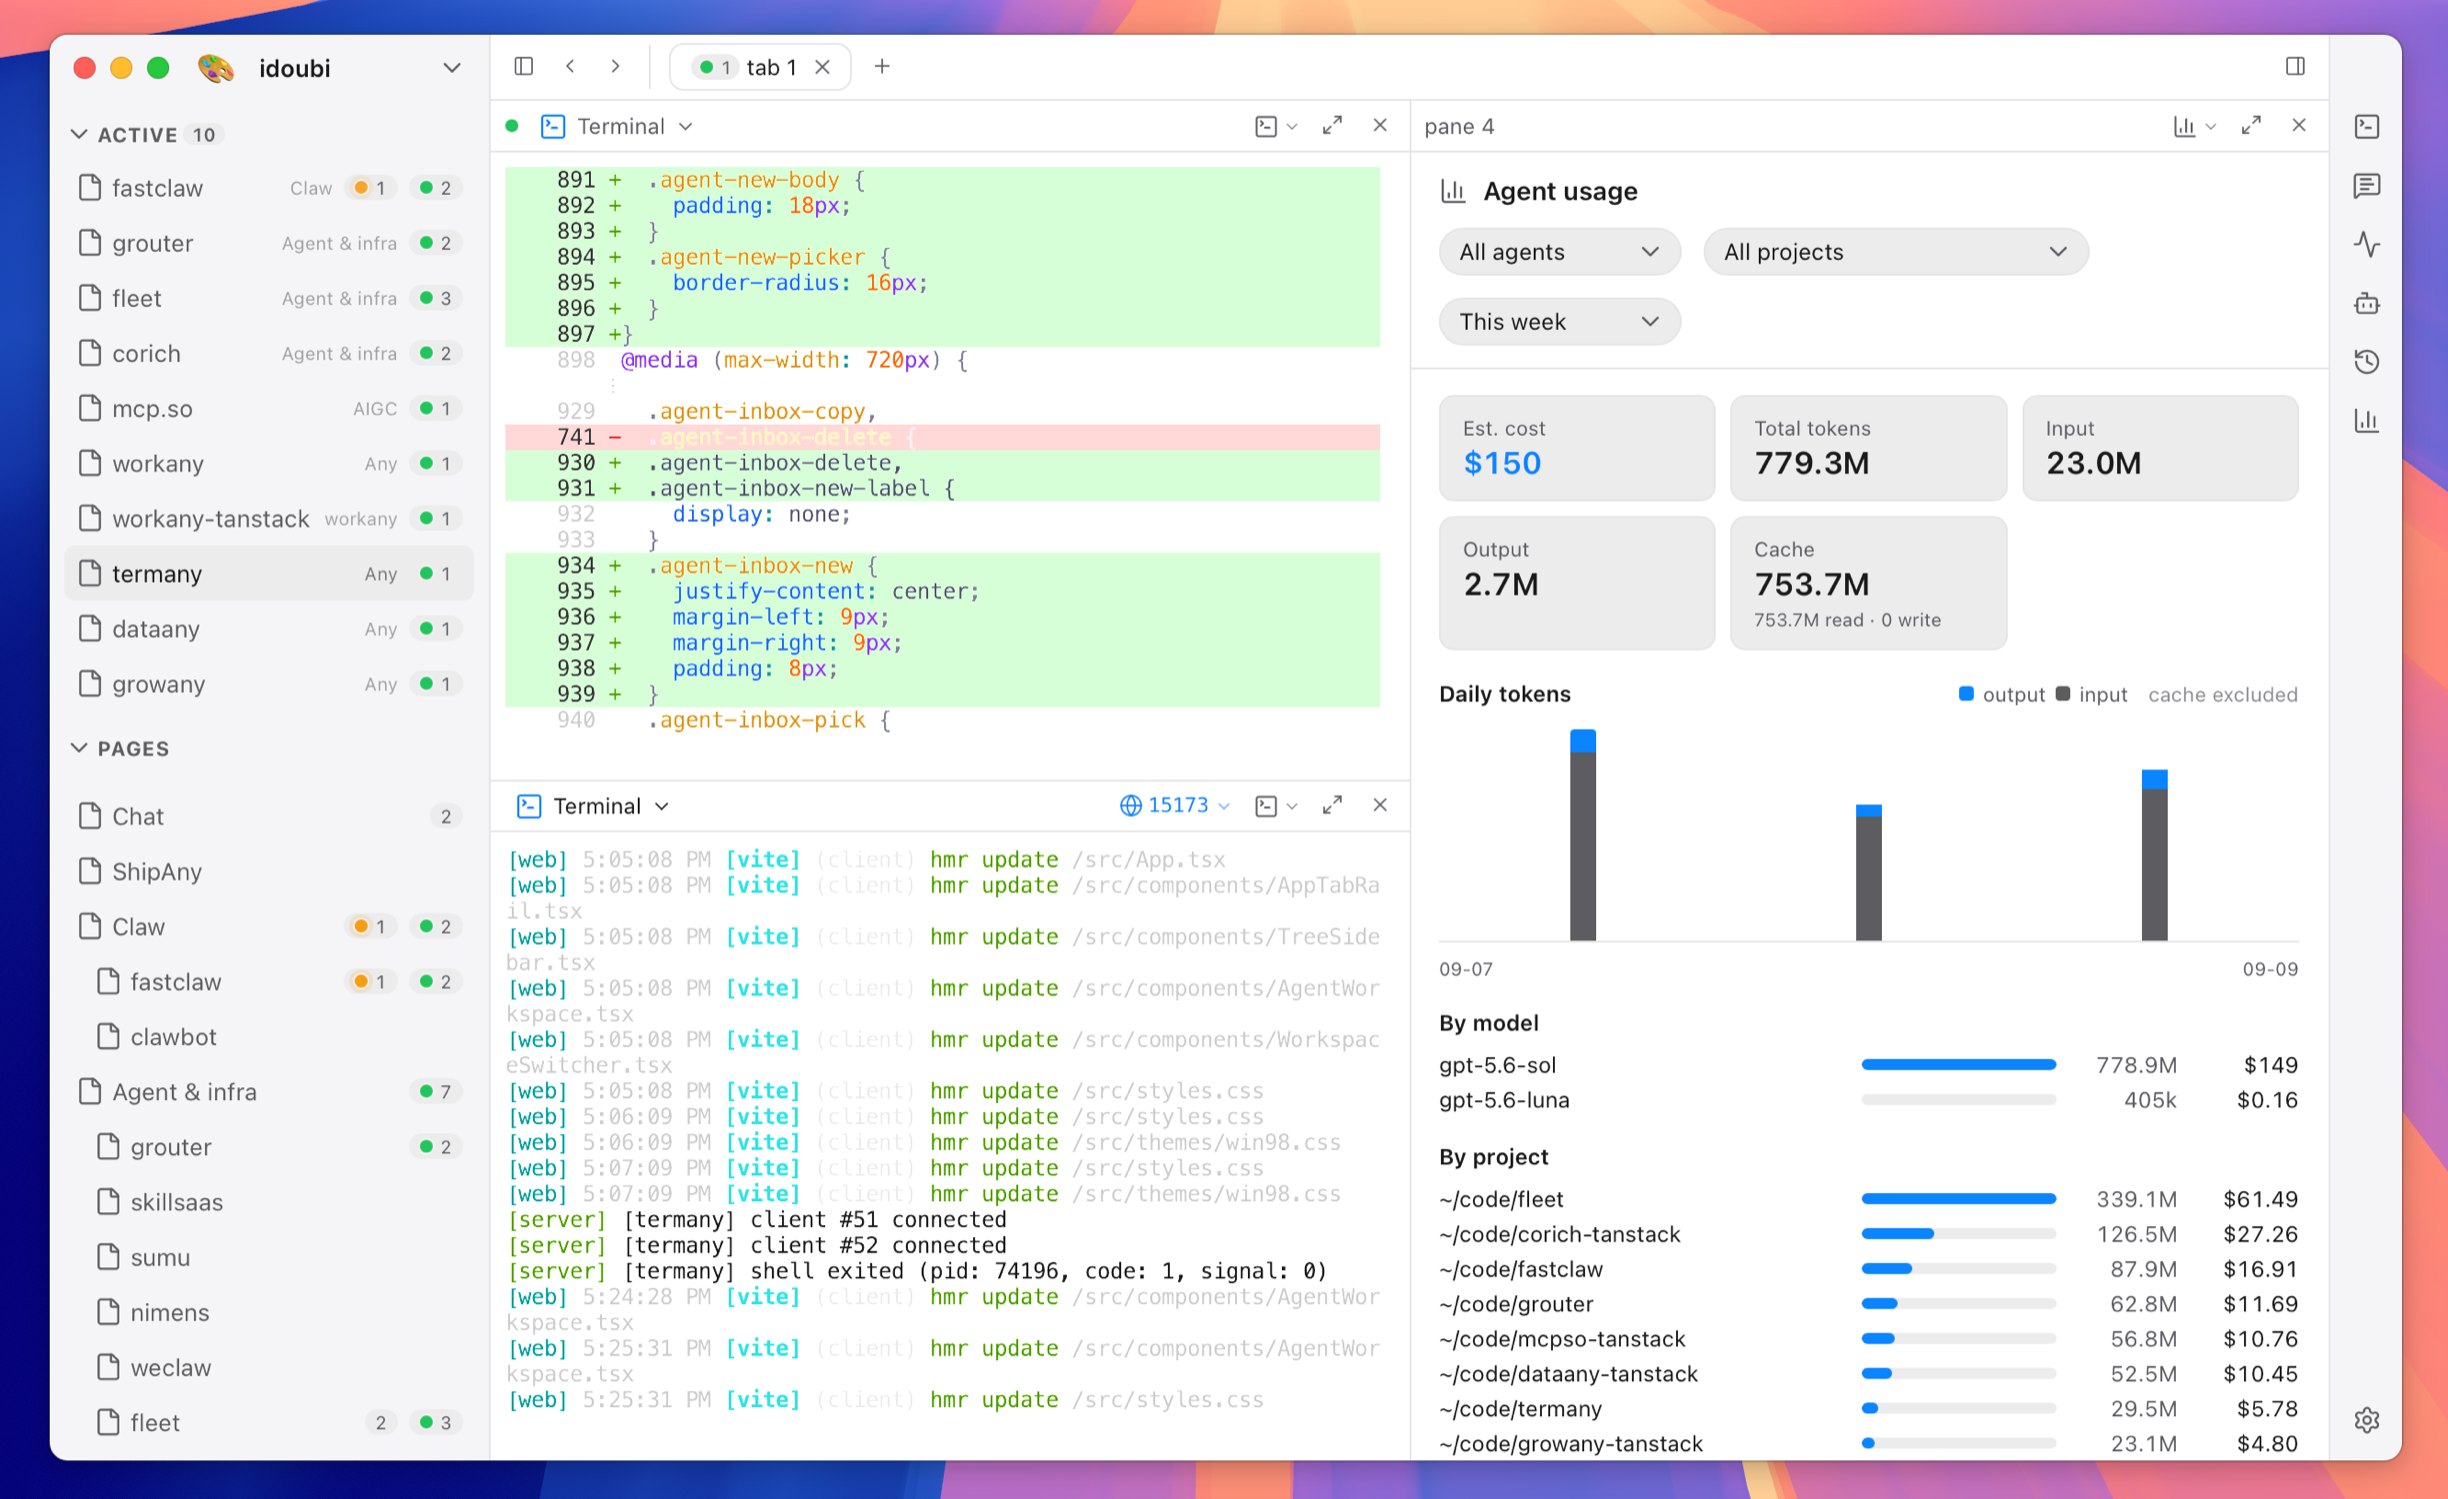Viewport: 2448px width, 1499px height.
Task: Select the fleet project in ACTIVE list
Action: click(268, 298)
